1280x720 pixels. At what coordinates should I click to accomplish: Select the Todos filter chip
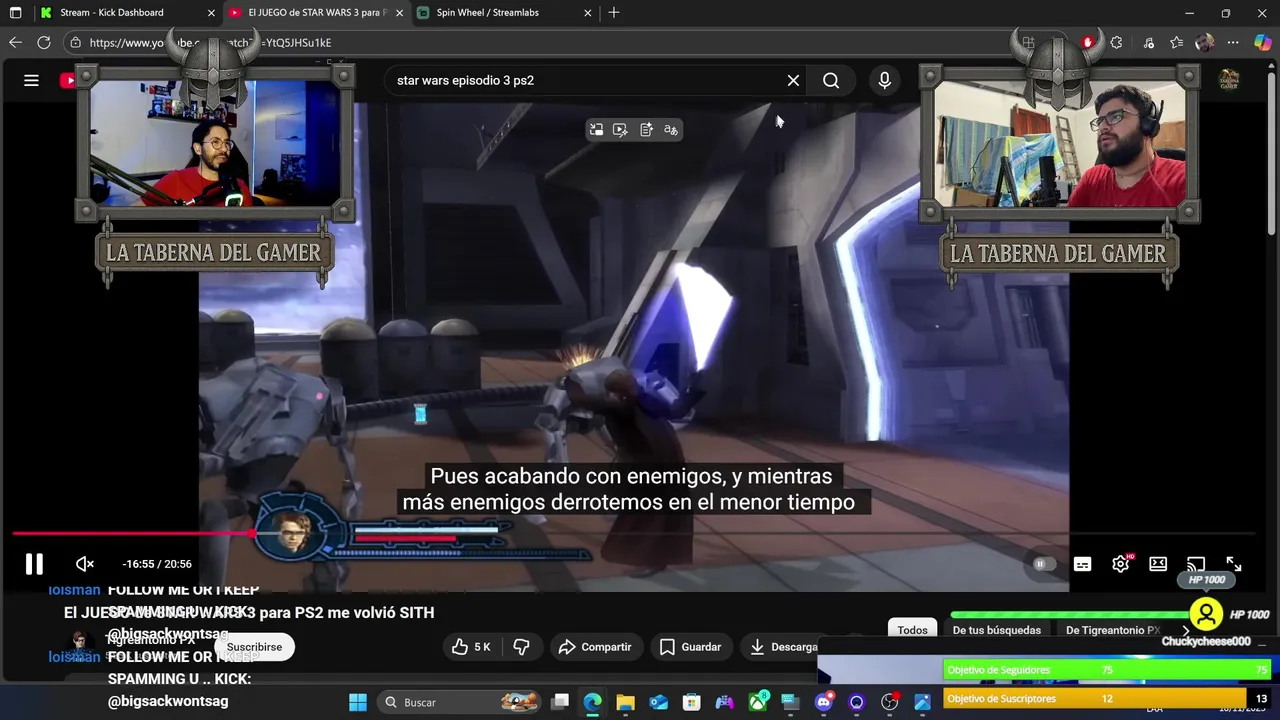tap(912, 630)
